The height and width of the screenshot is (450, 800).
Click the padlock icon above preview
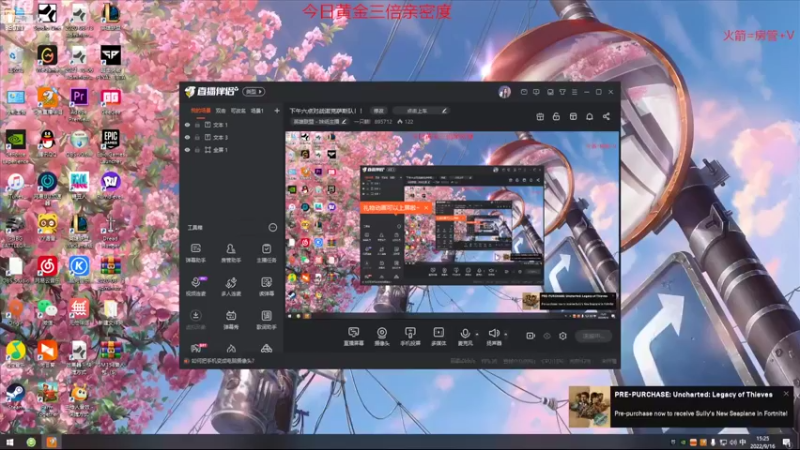(556, 117)
